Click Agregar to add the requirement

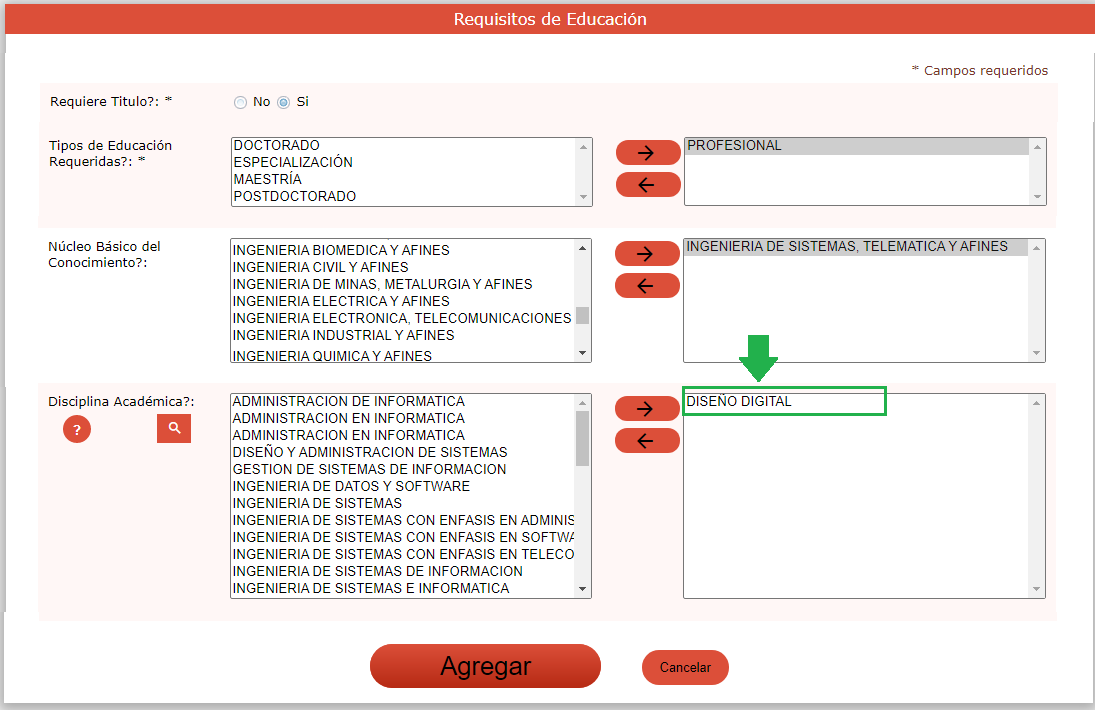(x=485, y=666)
